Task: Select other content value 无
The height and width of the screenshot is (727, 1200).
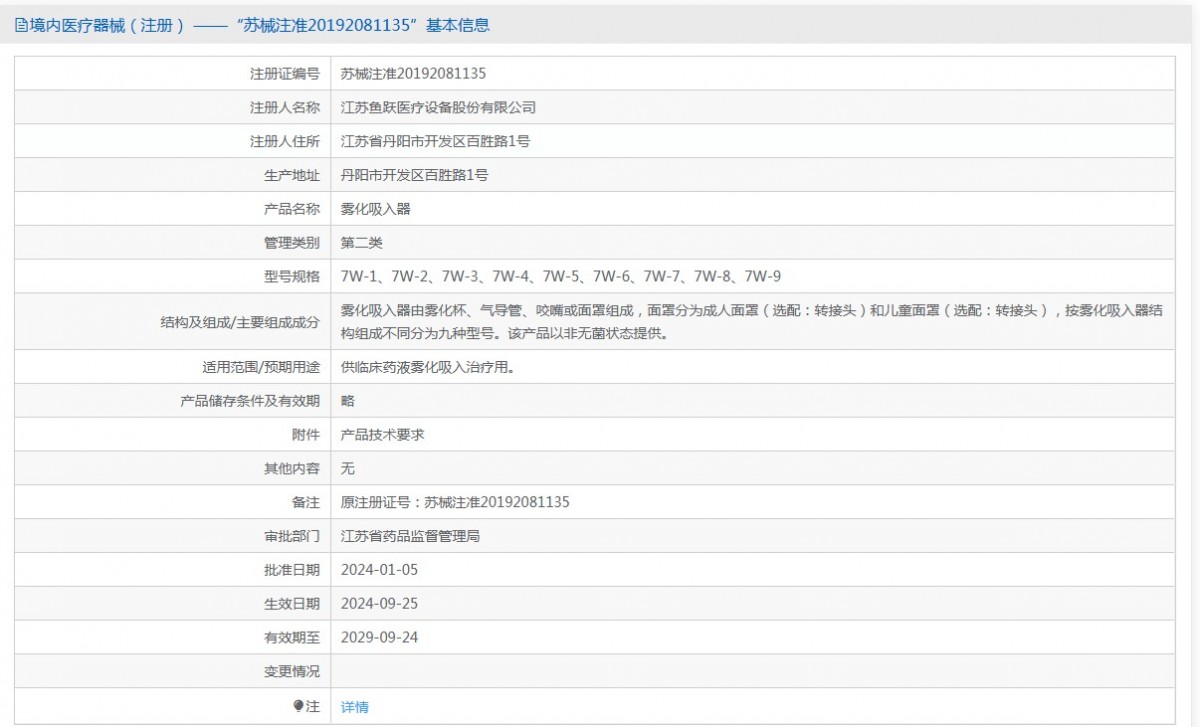Action: click(348, 469)
